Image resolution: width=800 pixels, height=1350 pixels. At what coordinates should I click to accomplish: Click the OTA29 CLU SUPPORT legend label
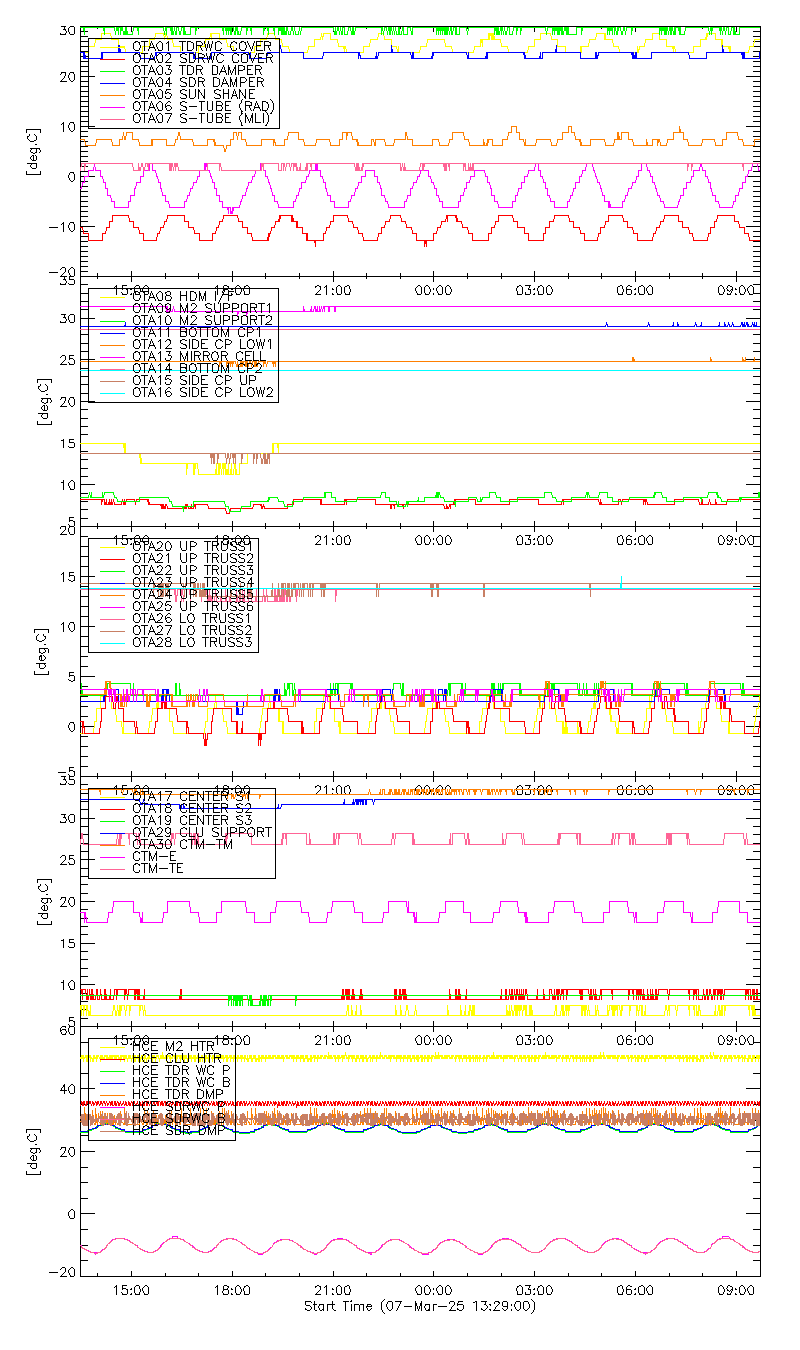pyautogui.click(x=202, y=832)
